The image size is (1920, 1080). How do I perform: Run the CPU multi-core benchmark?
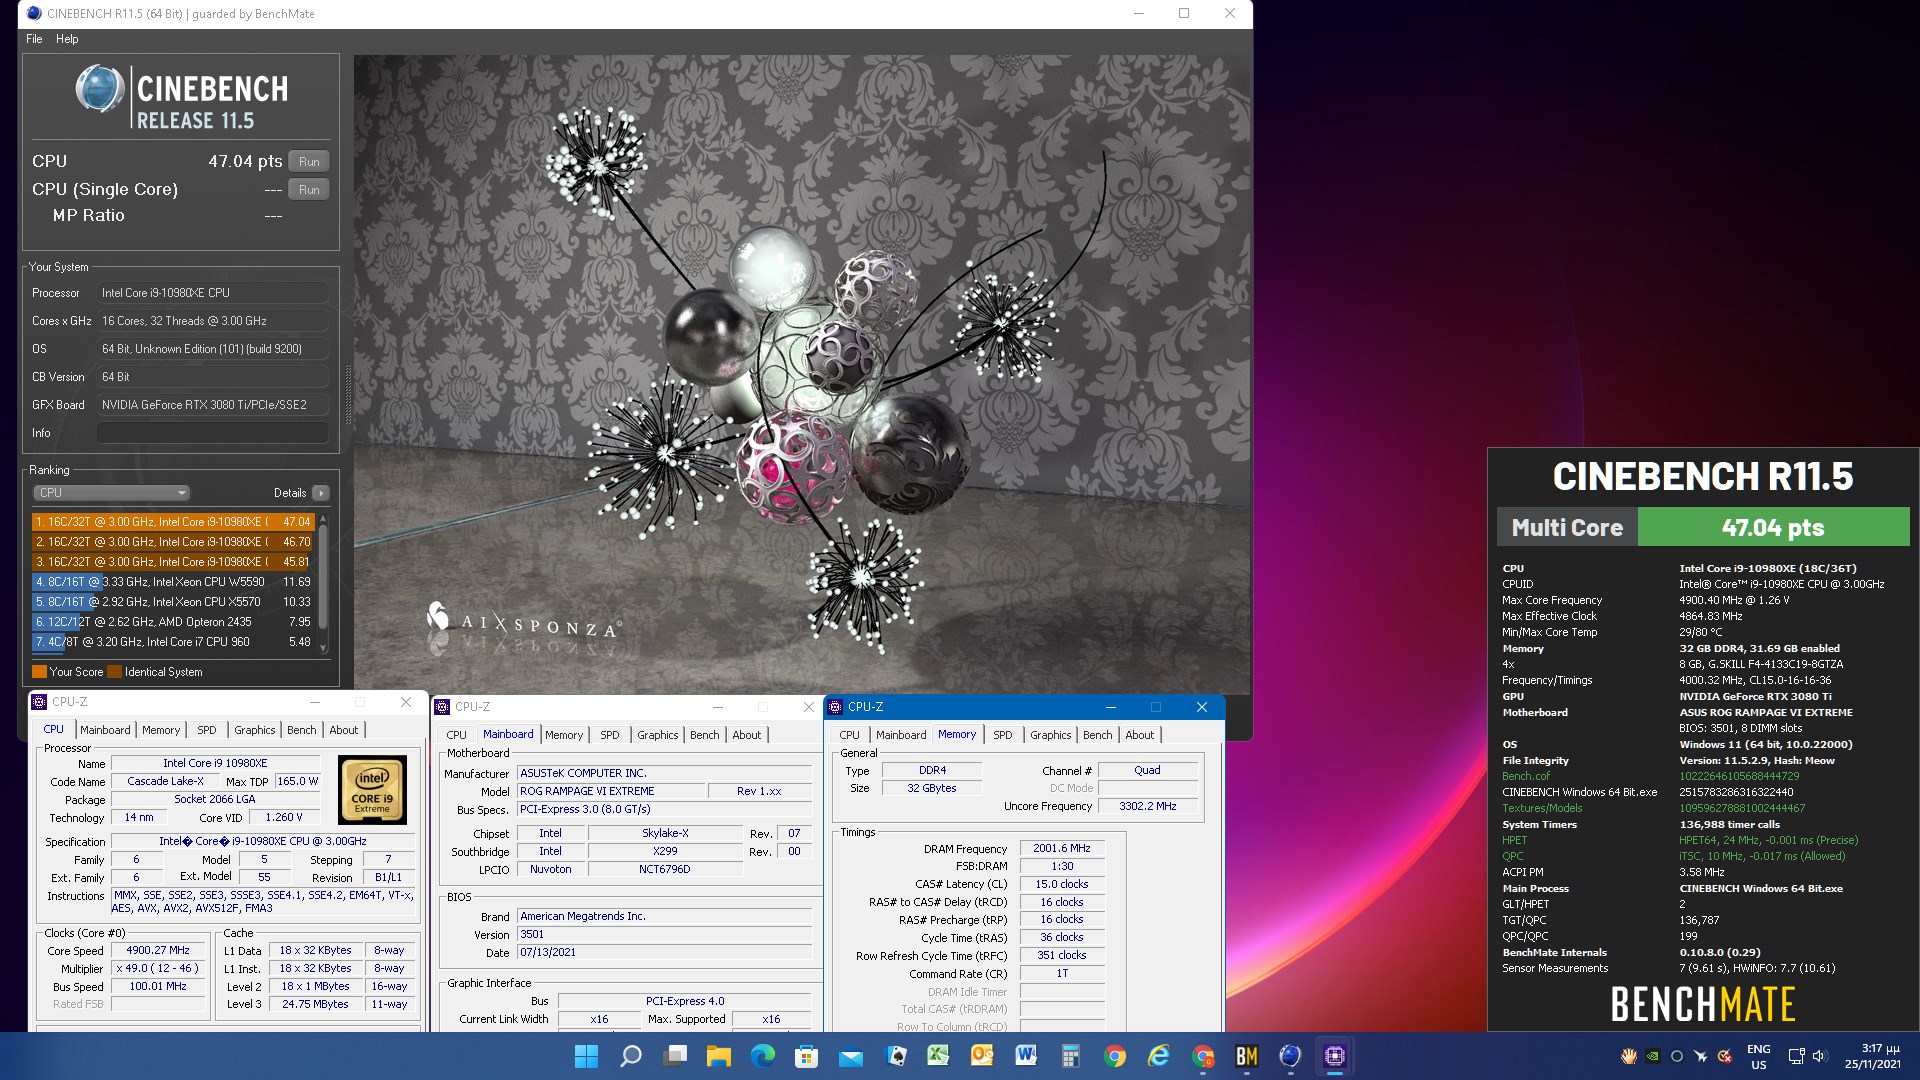tap(309, 162)
